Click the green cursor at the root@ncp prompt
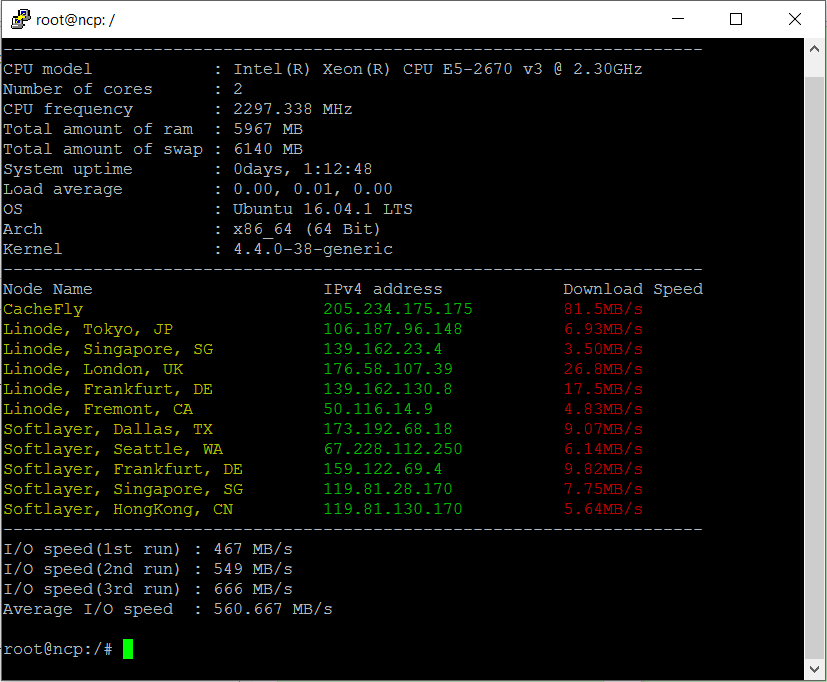 [128, 649]
